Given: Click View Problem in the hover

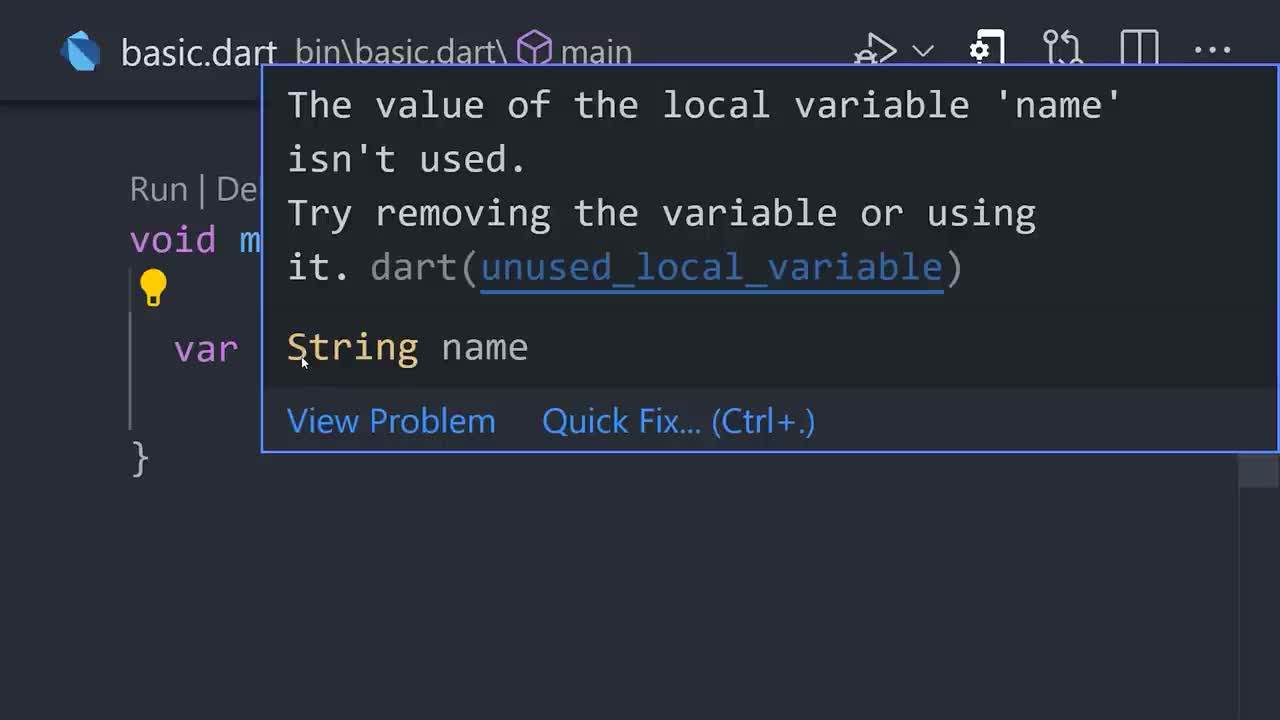Looking at the screenshot, I should (x=391, y=421).
